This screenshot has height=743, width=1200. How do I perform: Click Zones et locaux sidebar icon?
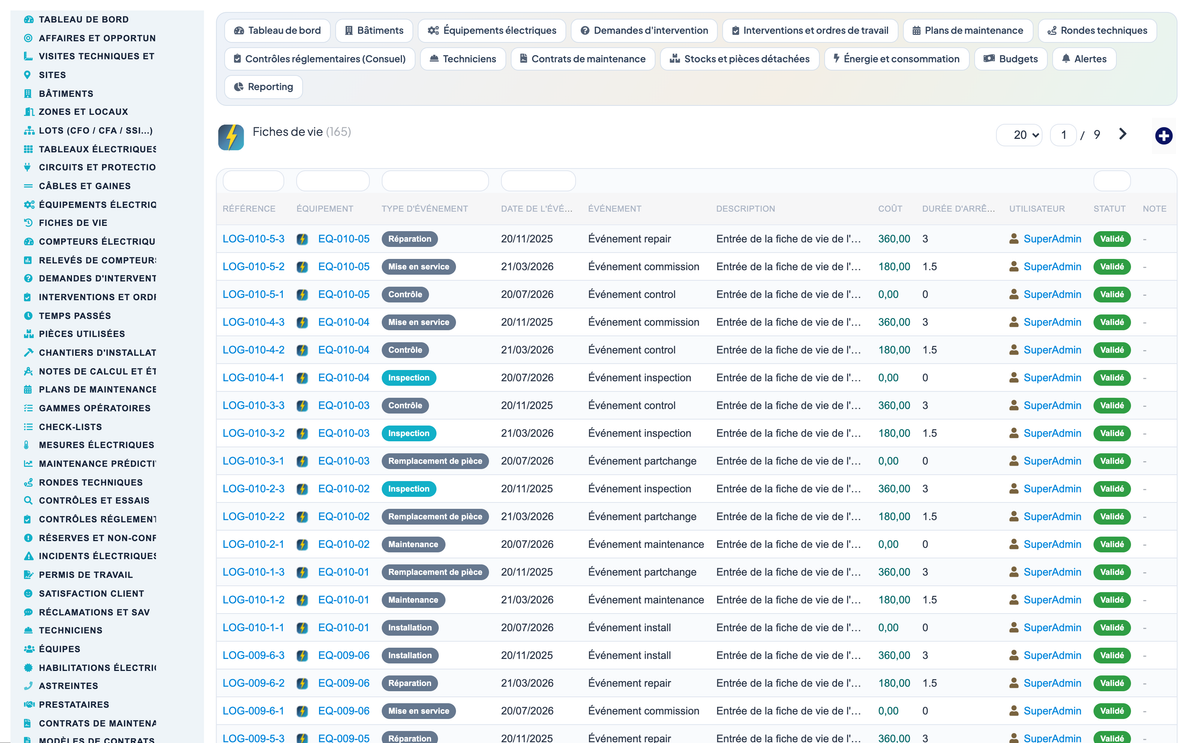click(28, 112)
